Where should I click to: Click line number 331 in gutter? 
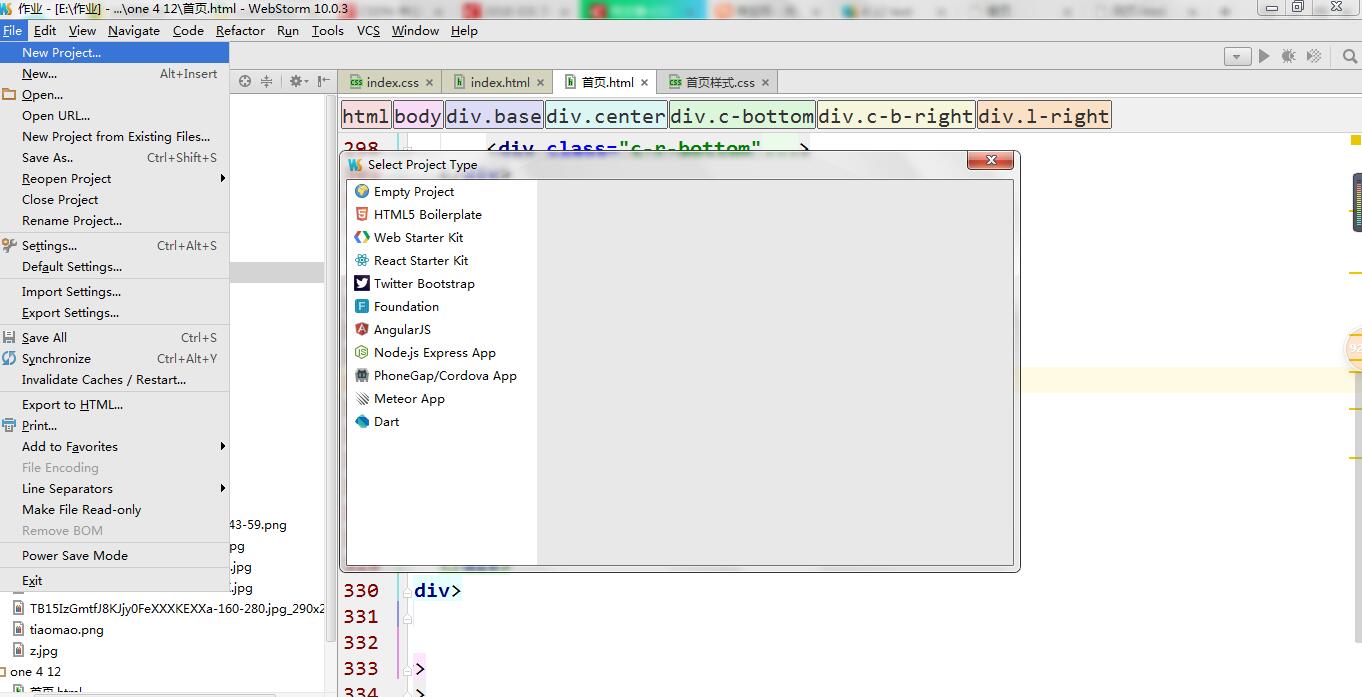click(x=361, y=616)
